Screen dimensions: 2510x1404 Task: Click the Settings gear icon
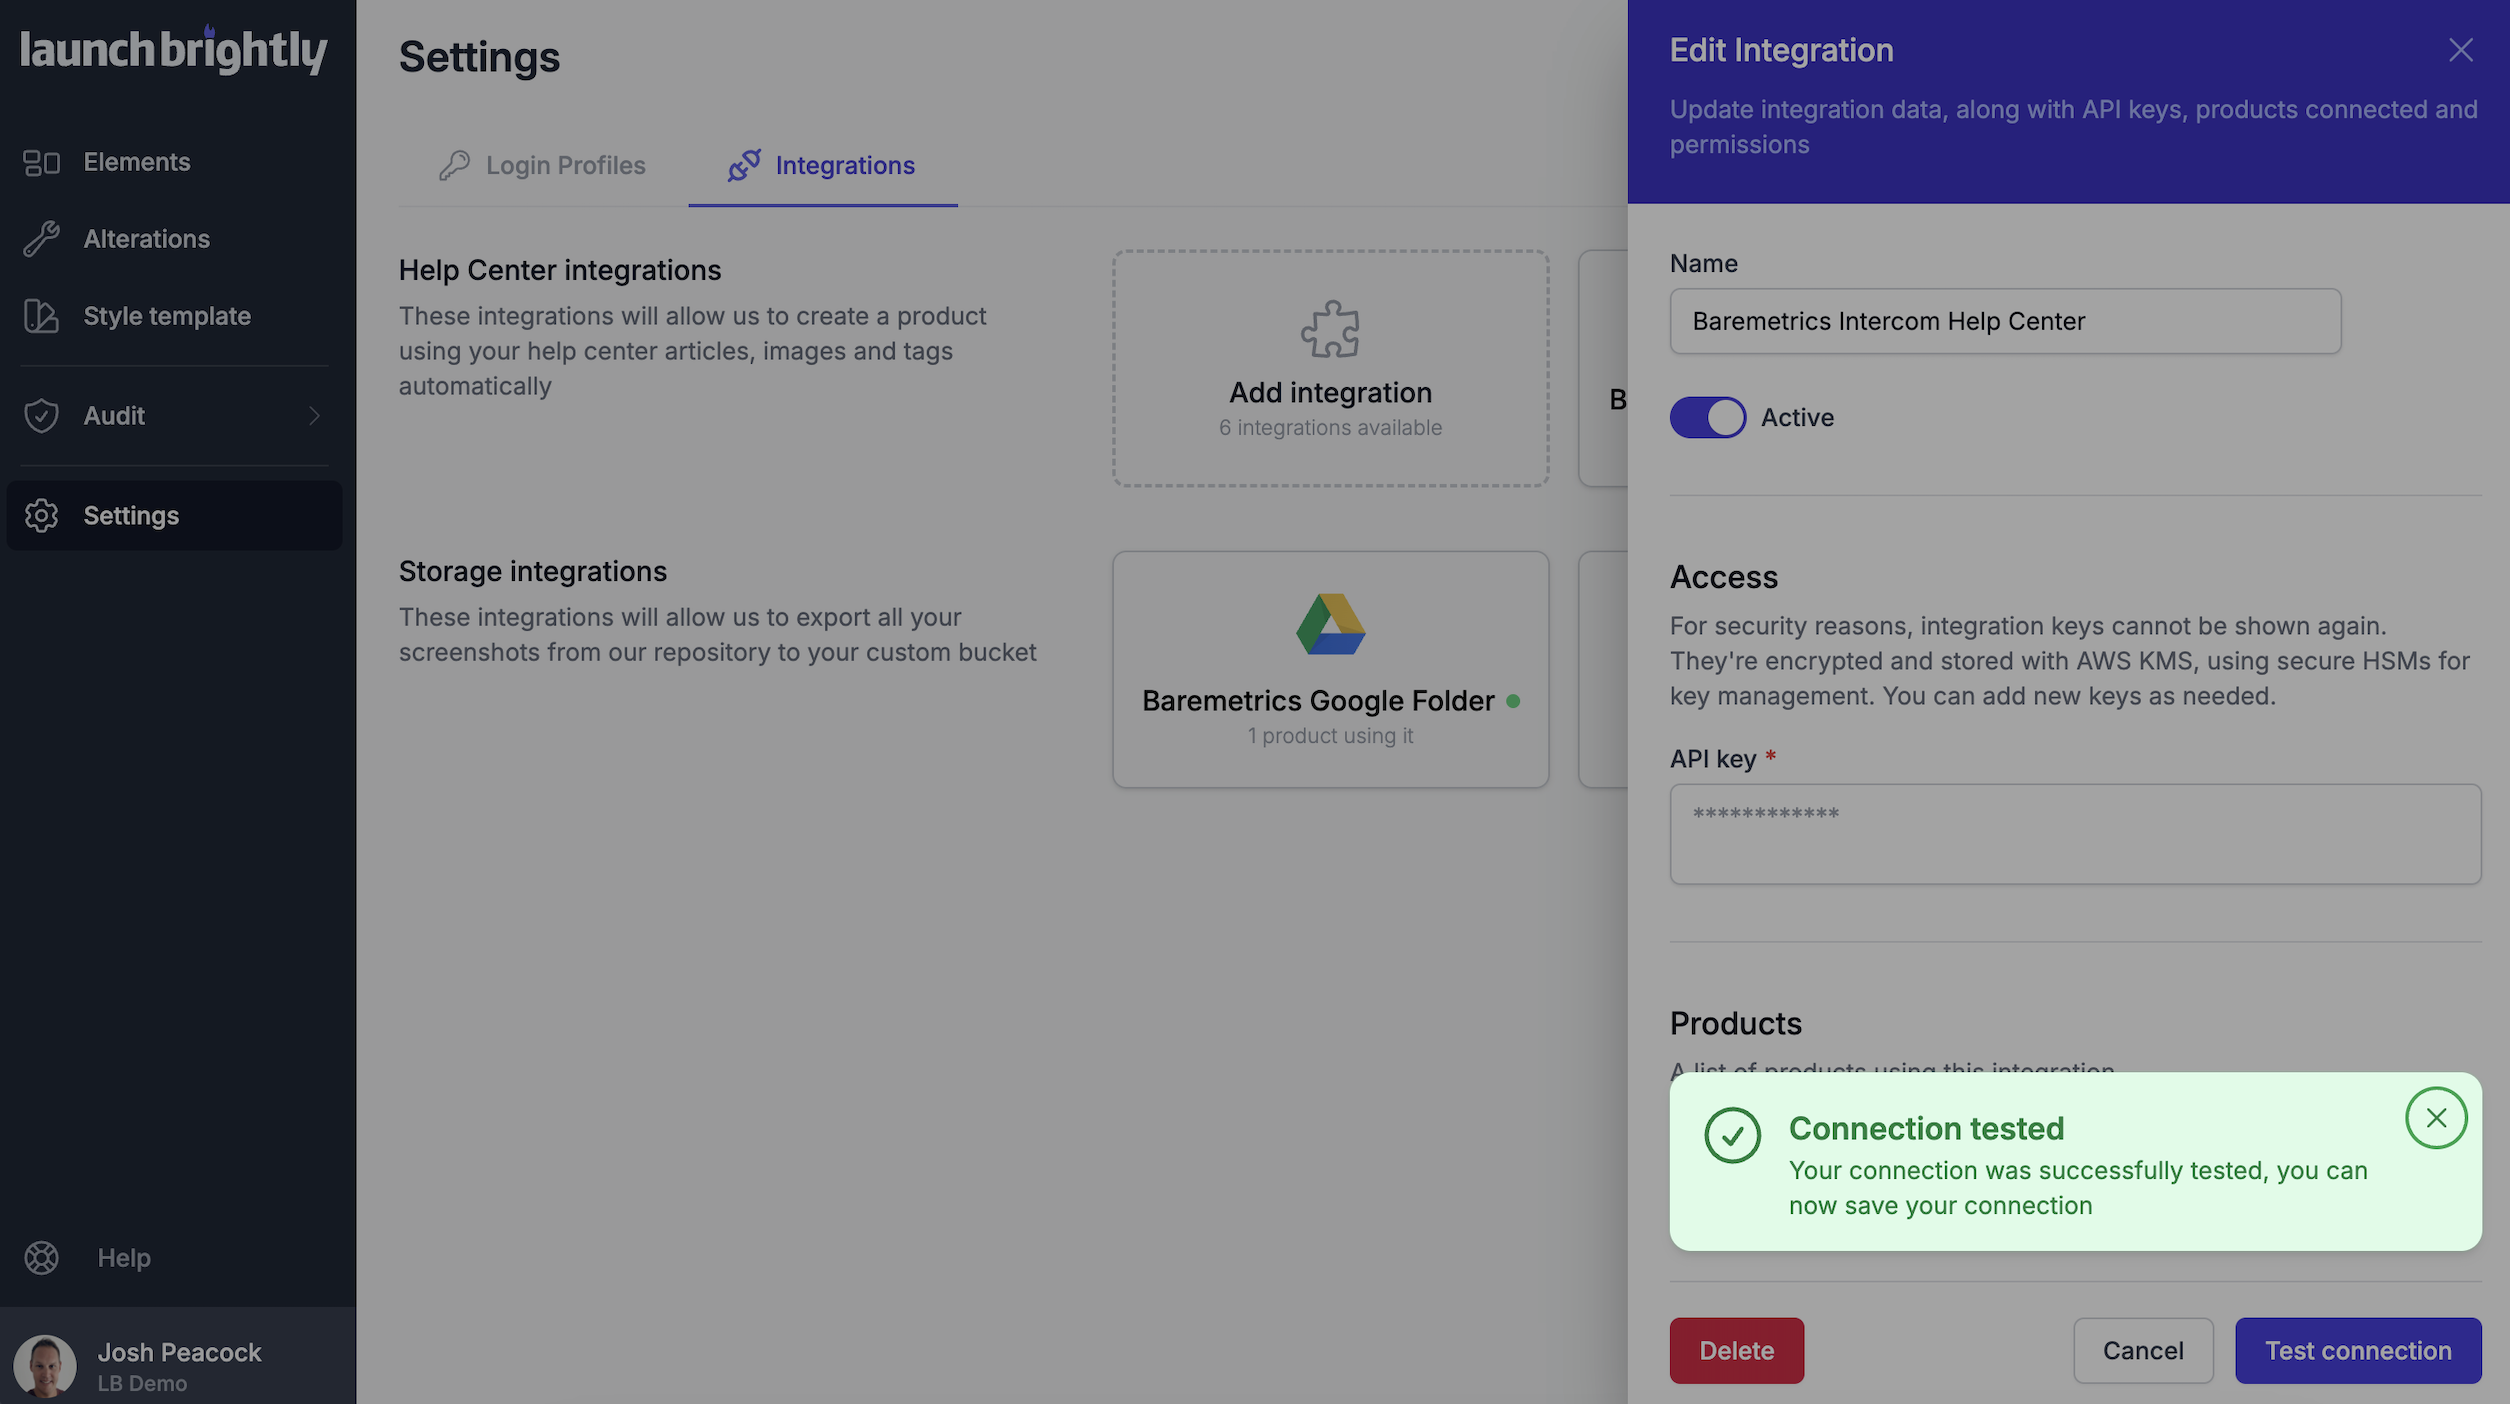point(41,516)
